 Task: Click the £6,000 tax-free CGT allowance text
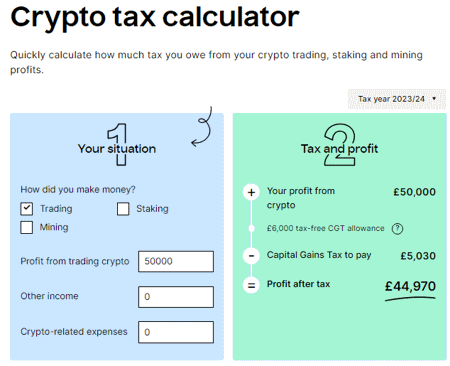click(325, 228)
